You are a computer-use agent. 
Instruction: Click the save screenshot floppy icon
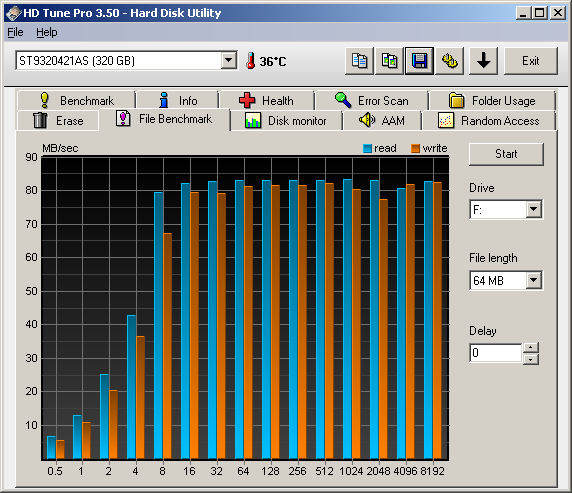(420, 61)
